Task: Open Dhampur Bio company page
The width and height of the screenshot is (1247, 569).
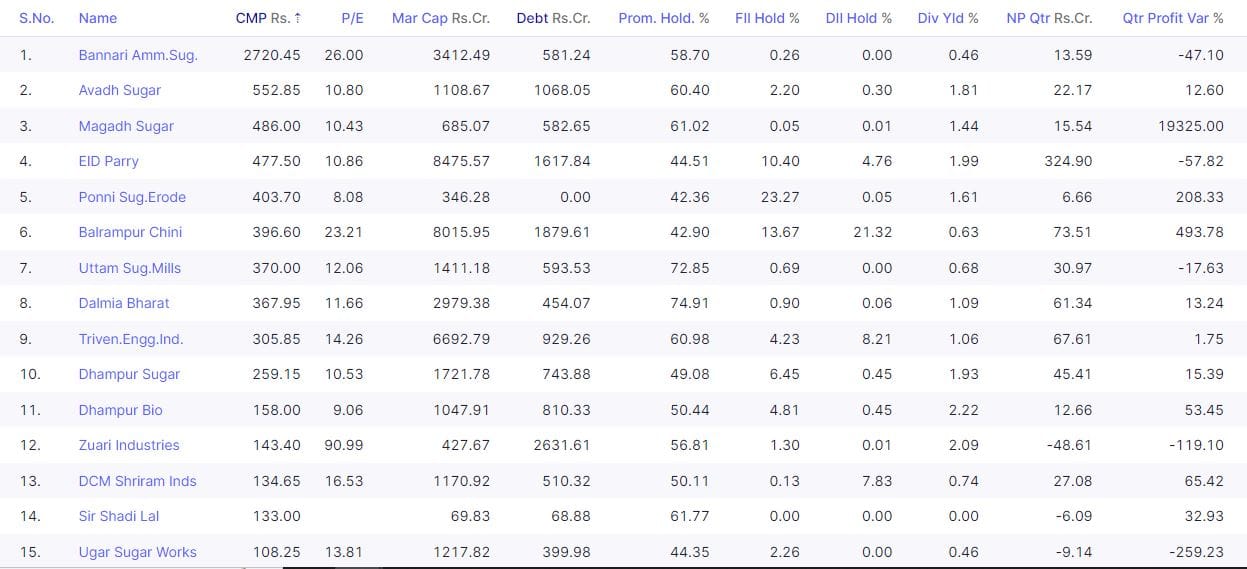Action: pyautogui.click(x=121, y=410)
